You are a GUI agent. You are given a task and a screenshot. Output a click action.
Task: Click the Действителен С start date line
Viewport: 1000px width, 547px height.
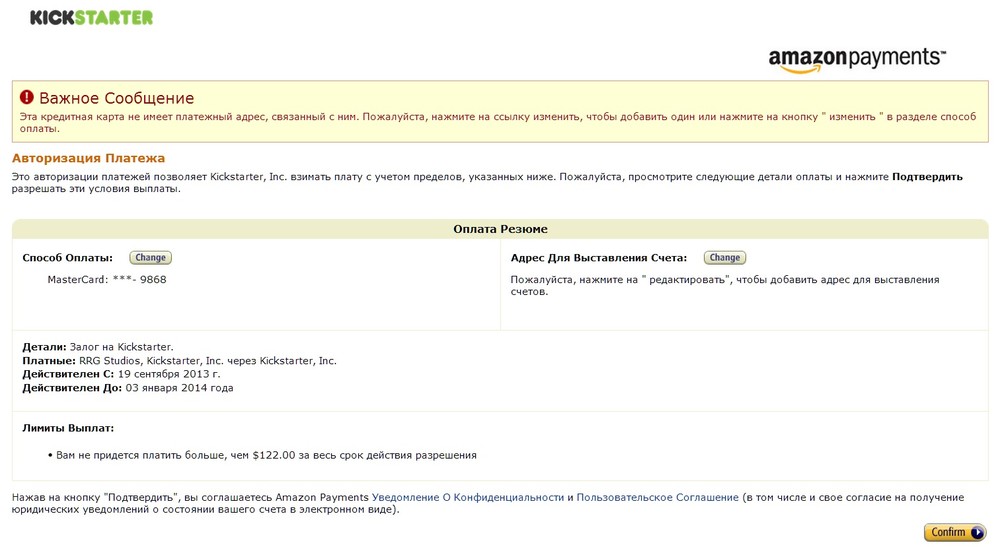tap(121, 374)
